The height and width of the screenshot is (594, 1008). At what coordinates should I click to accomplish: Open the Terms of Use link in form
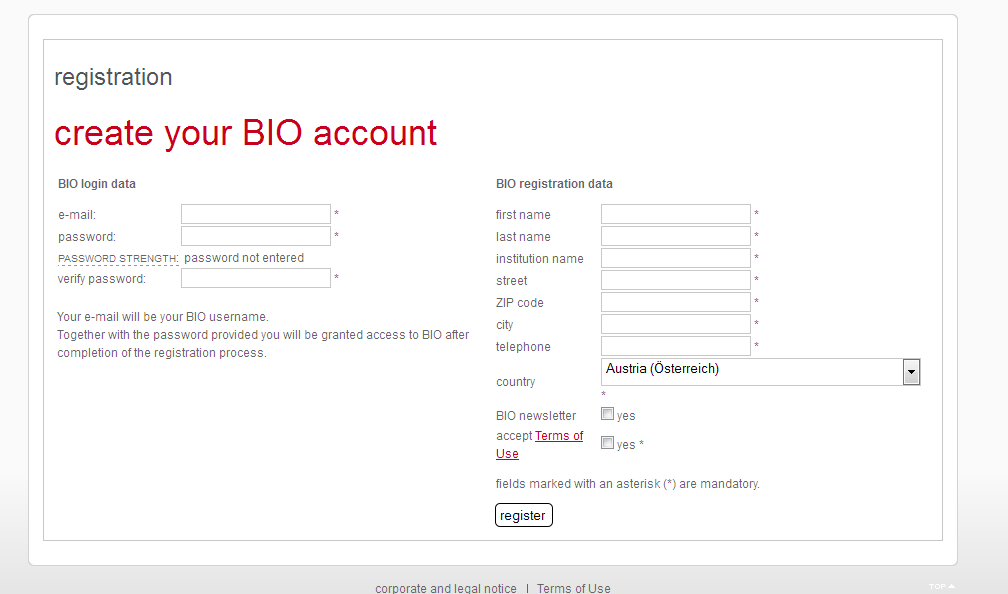tap(558, 436)
